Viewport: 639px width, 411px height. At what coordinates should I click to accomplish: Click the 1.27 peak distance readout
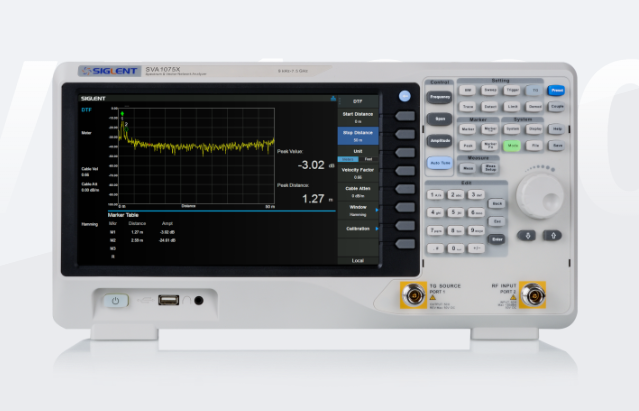pos(313,199)
